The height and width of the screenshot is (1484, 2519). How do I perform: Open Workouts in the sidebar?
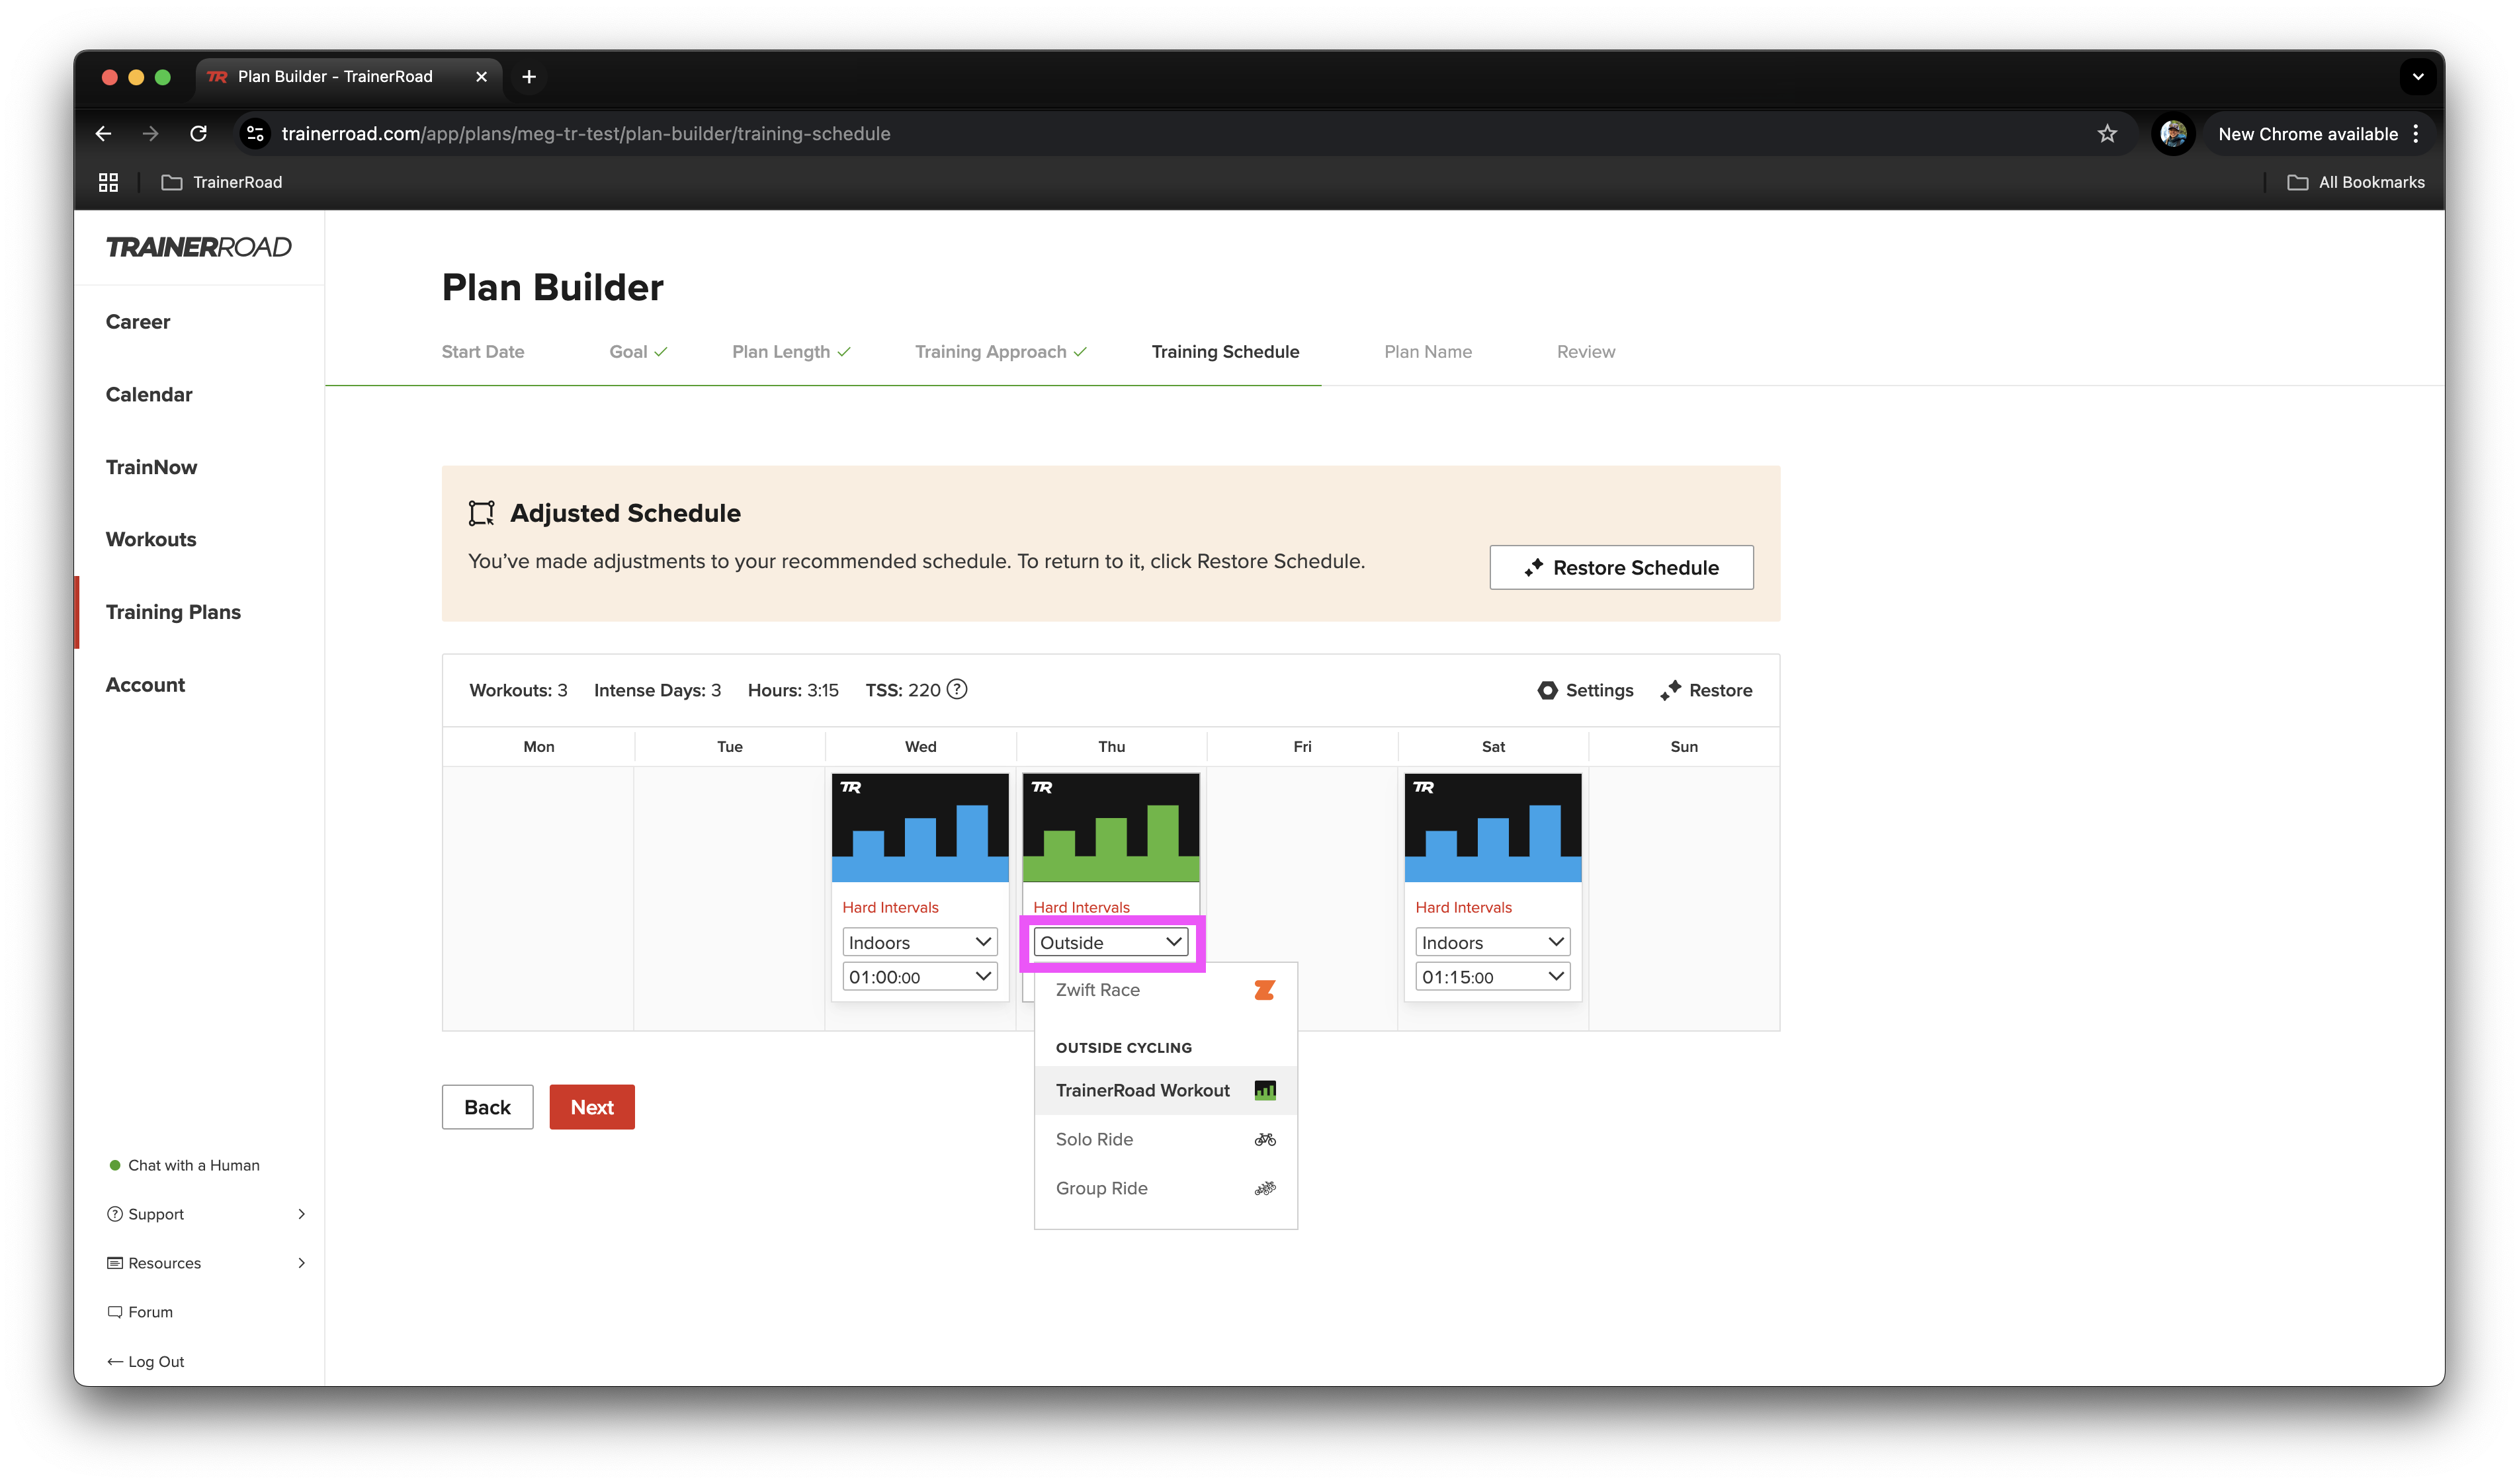point(151,540)
